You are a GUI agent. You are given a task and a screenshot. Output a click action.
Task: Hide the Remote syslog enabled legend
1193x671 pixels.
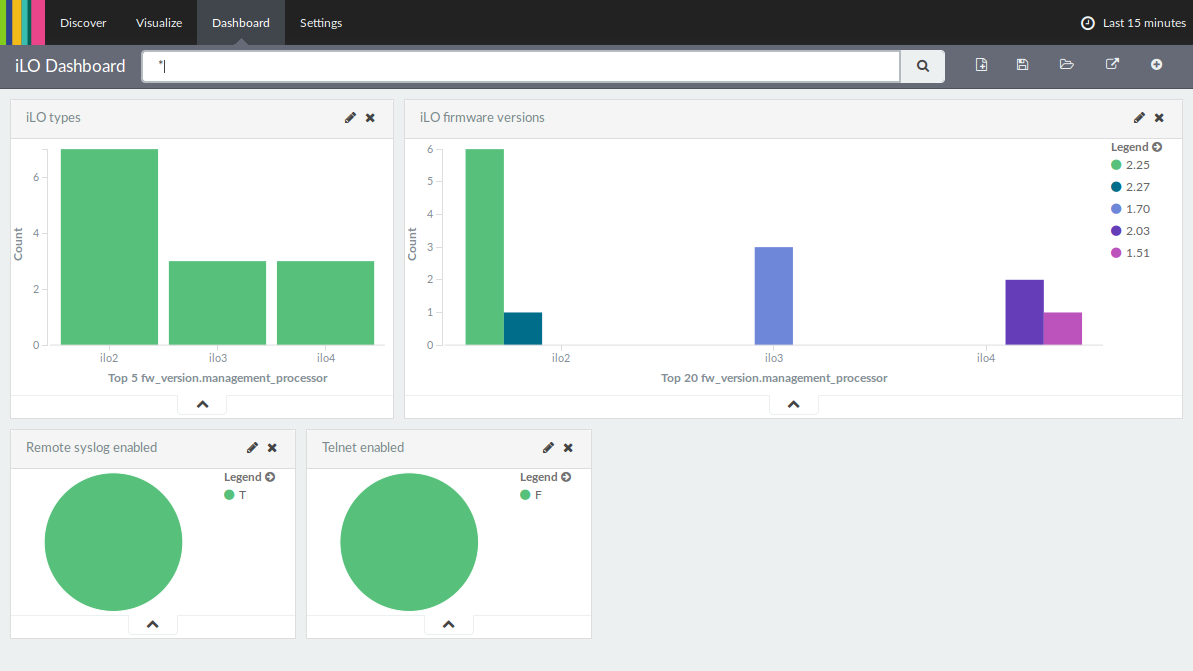[270, 477]
